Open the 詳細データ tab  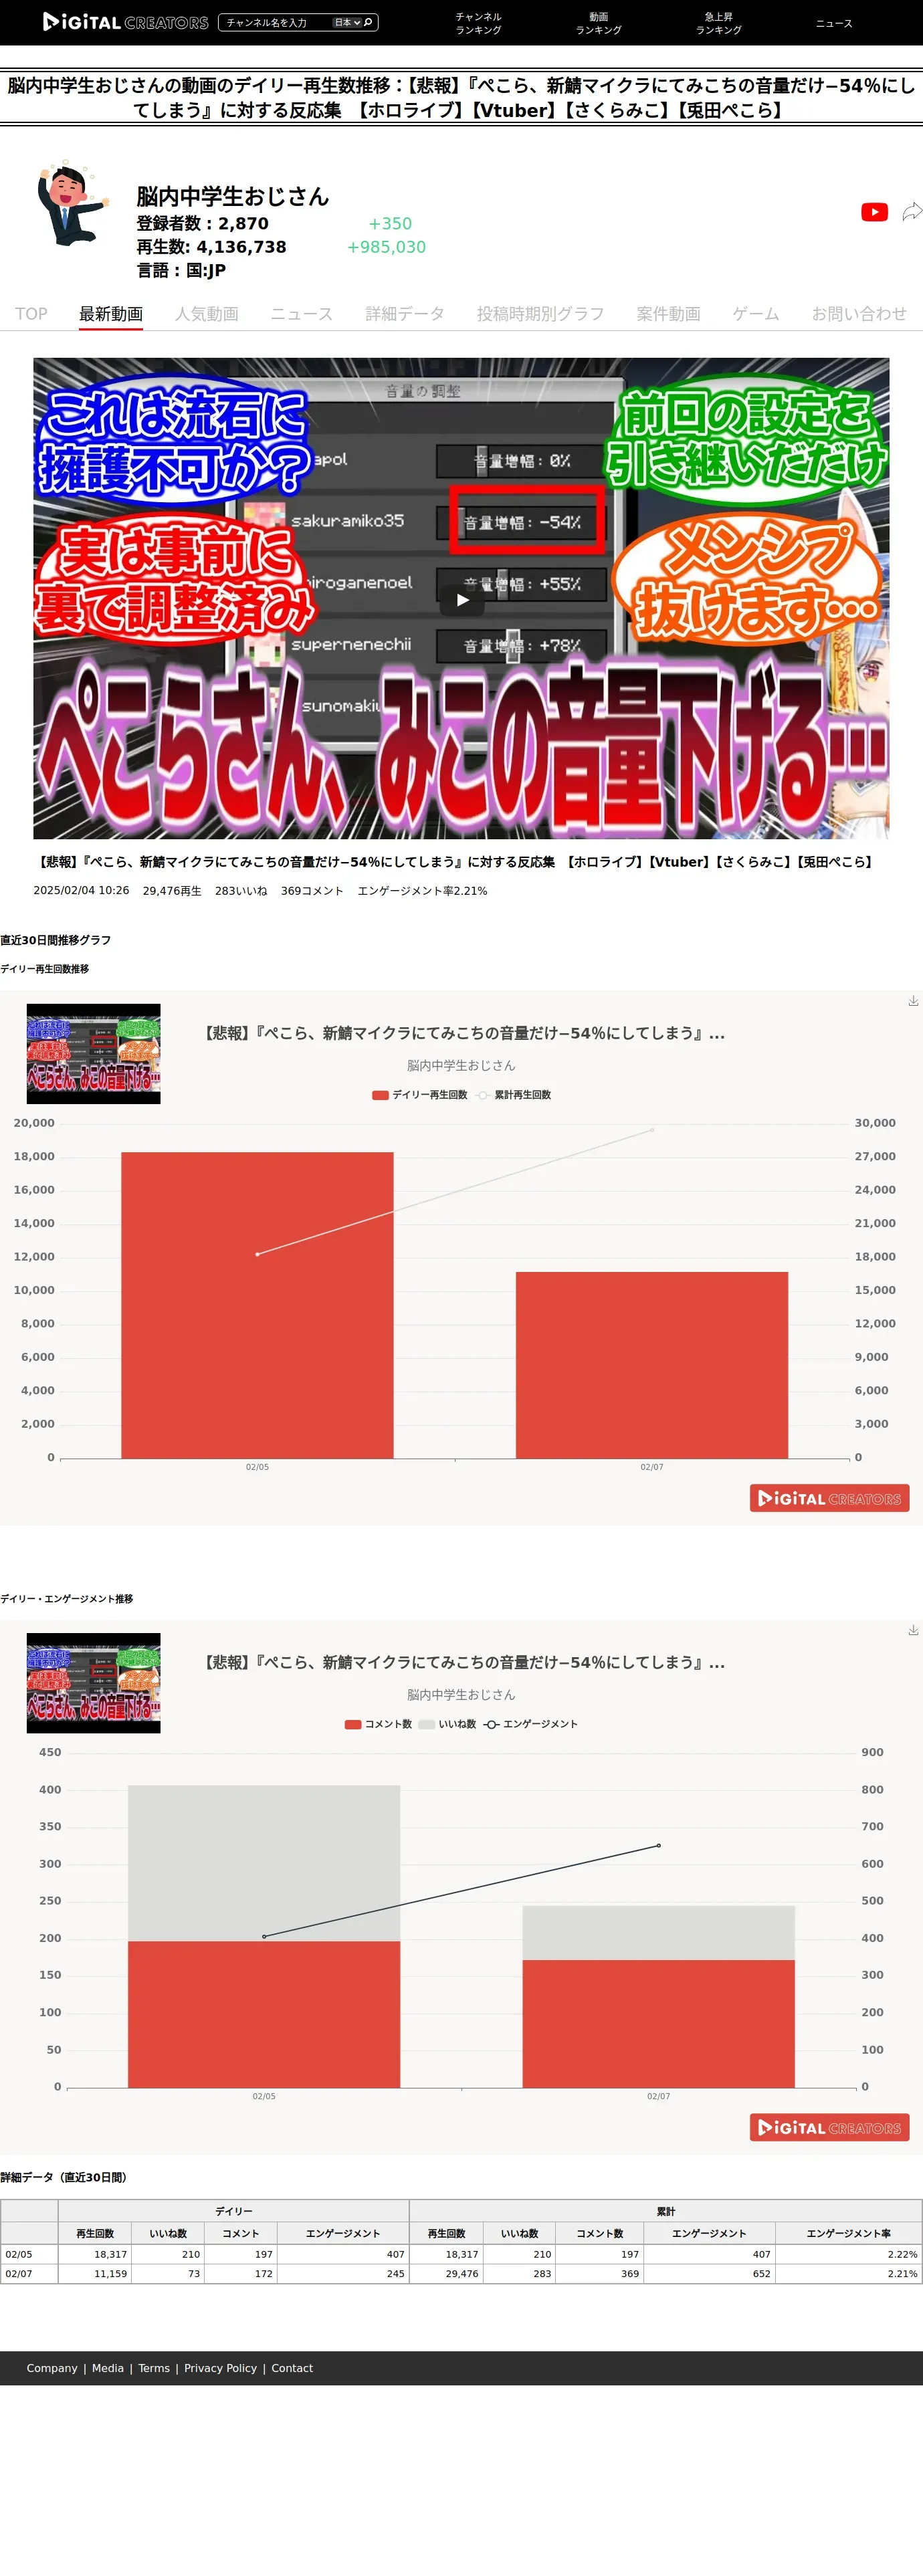405,314
